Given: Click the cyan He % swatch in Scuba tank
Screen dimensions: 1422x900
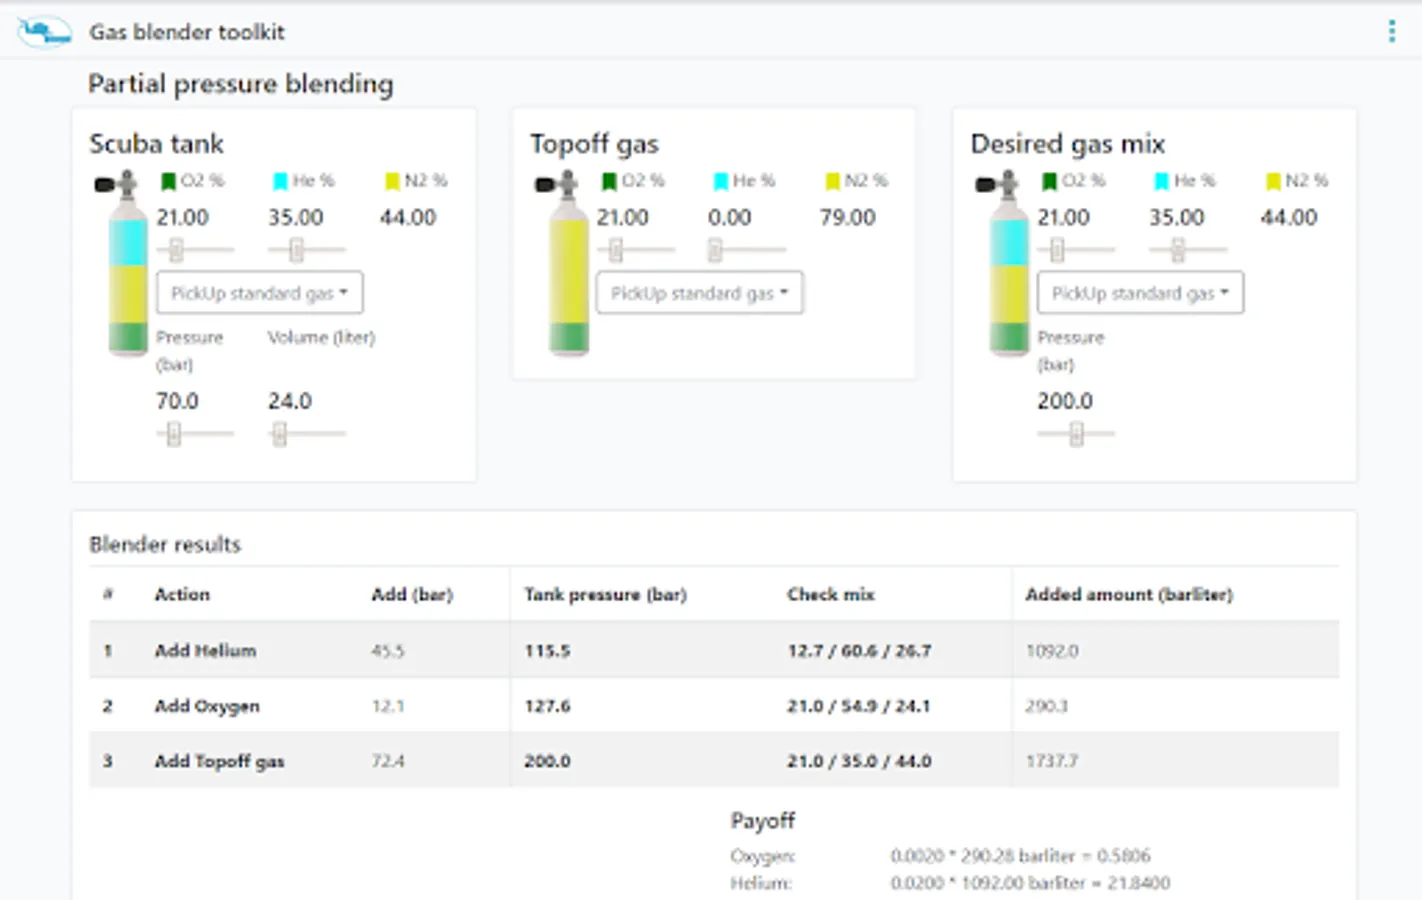Looking at the screenshot, I should point(280,181).
